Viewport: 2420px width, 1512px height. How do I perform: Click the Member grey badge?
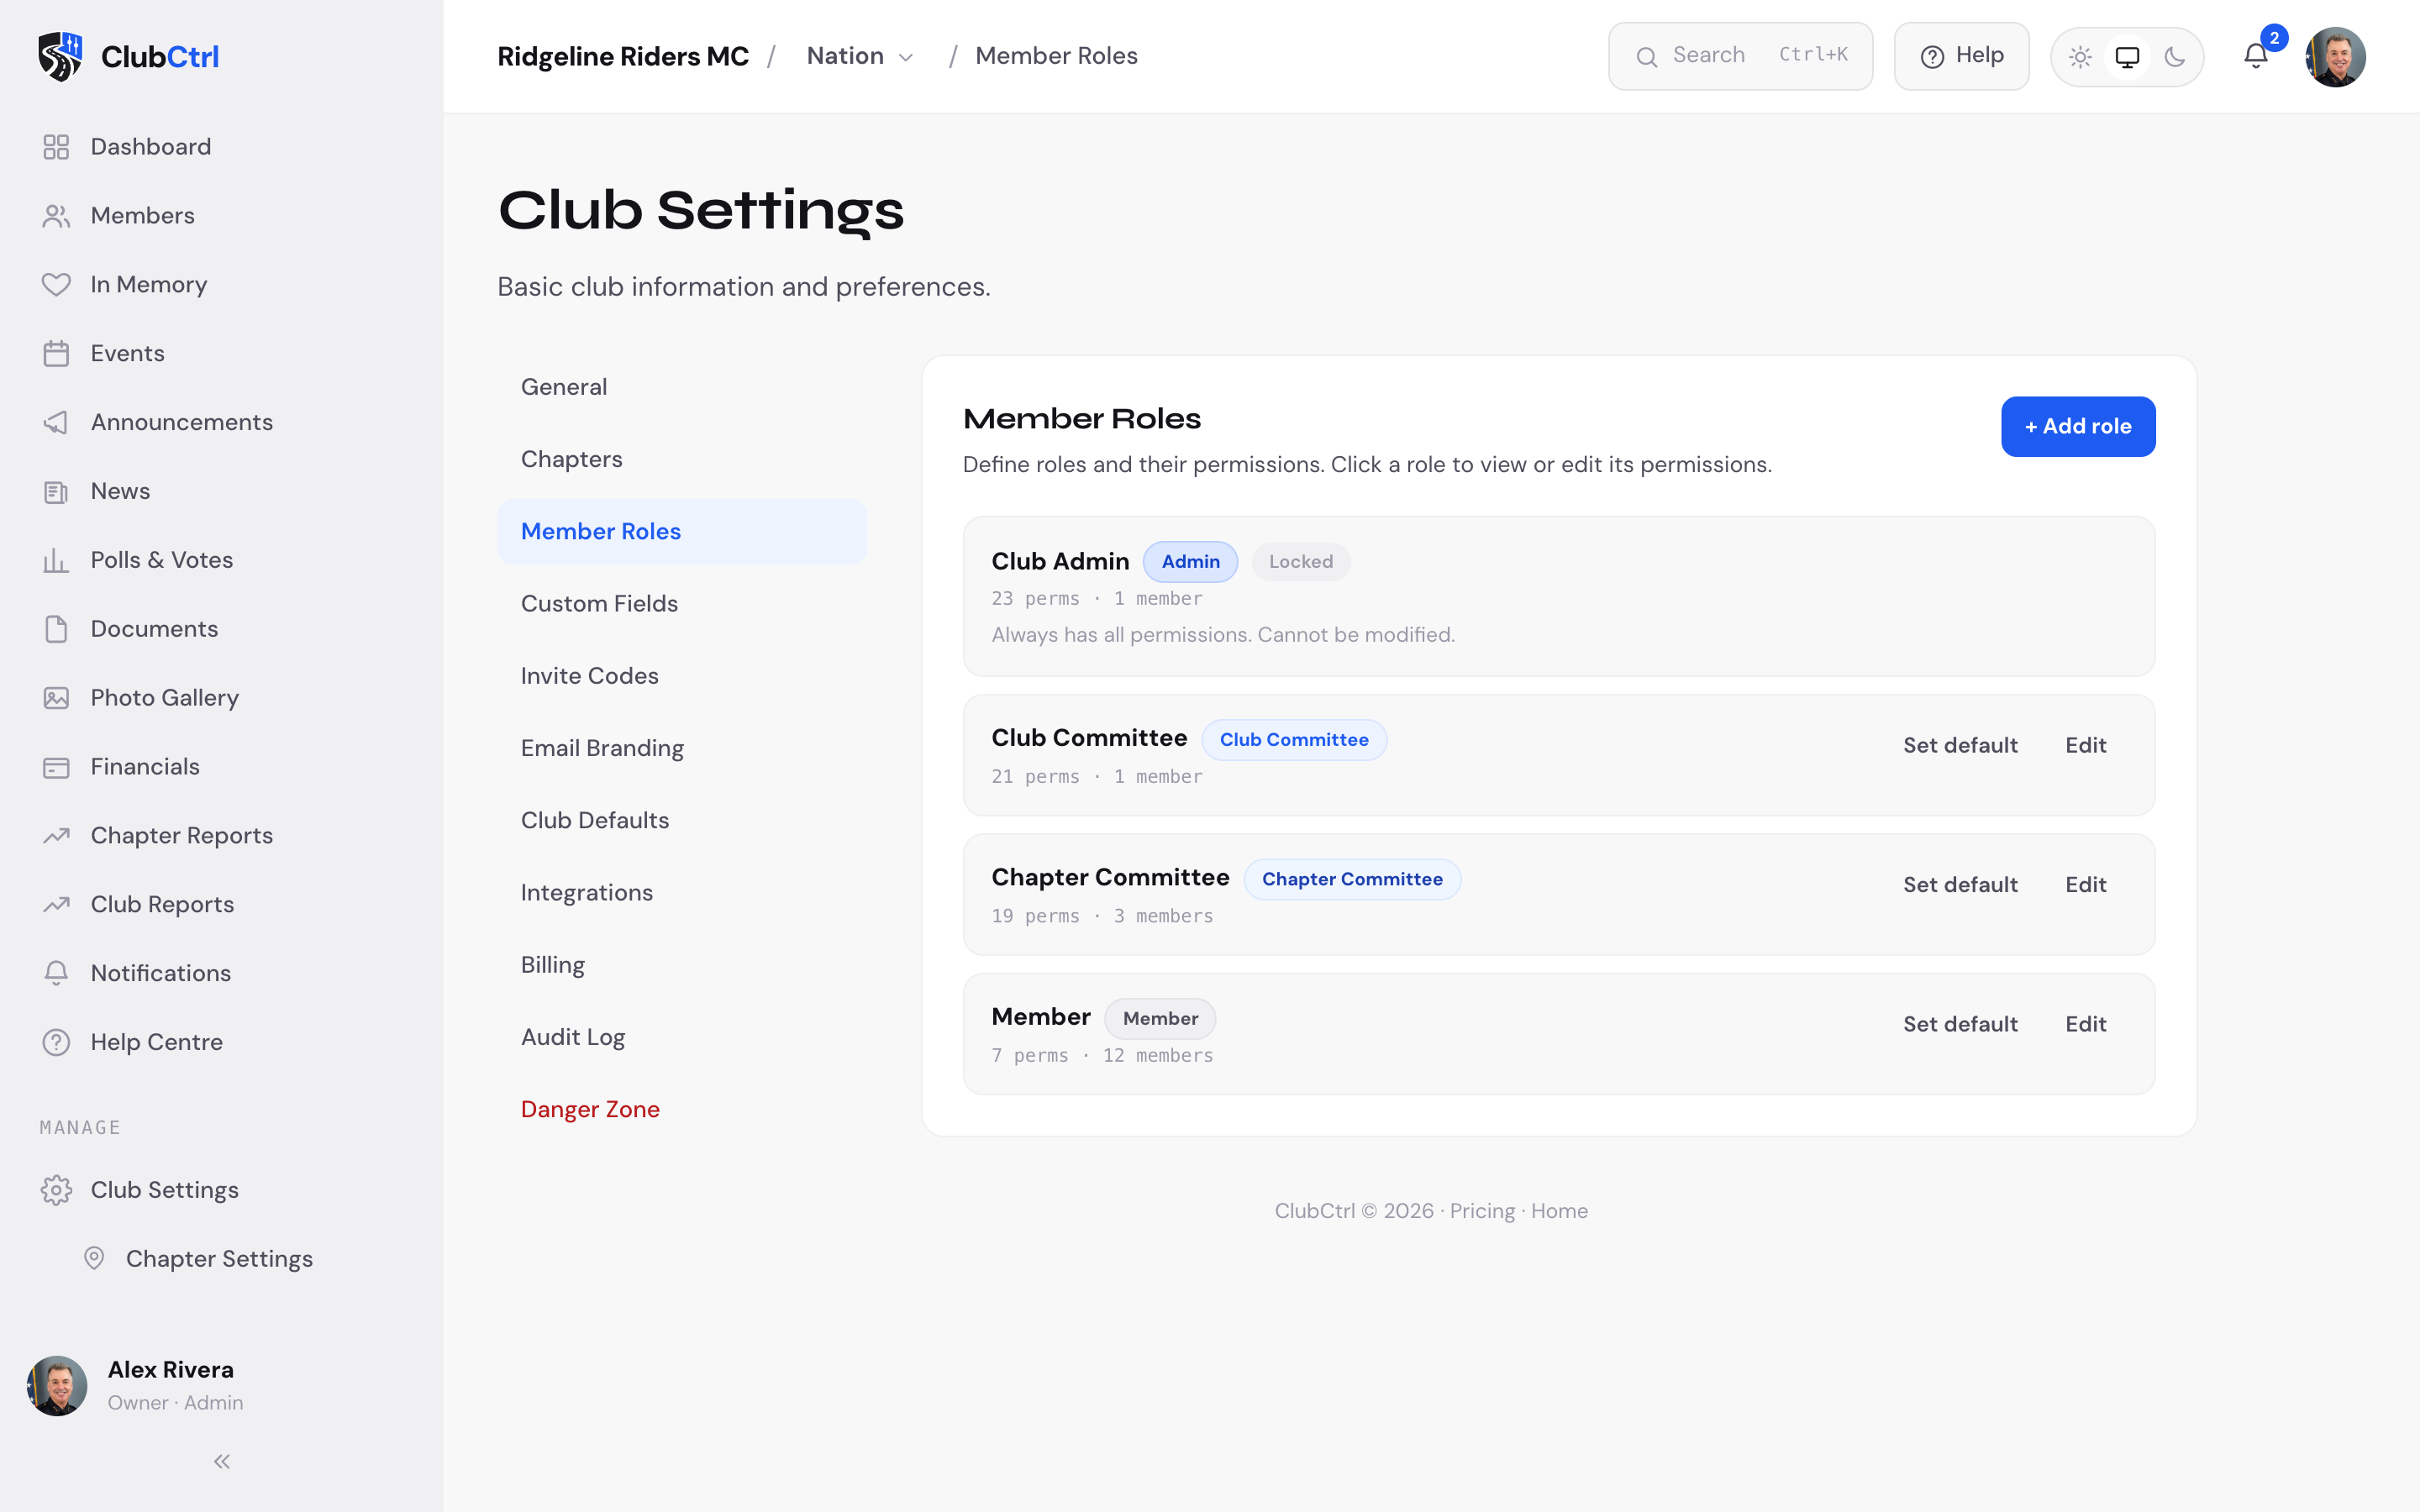(1160, 1019)
